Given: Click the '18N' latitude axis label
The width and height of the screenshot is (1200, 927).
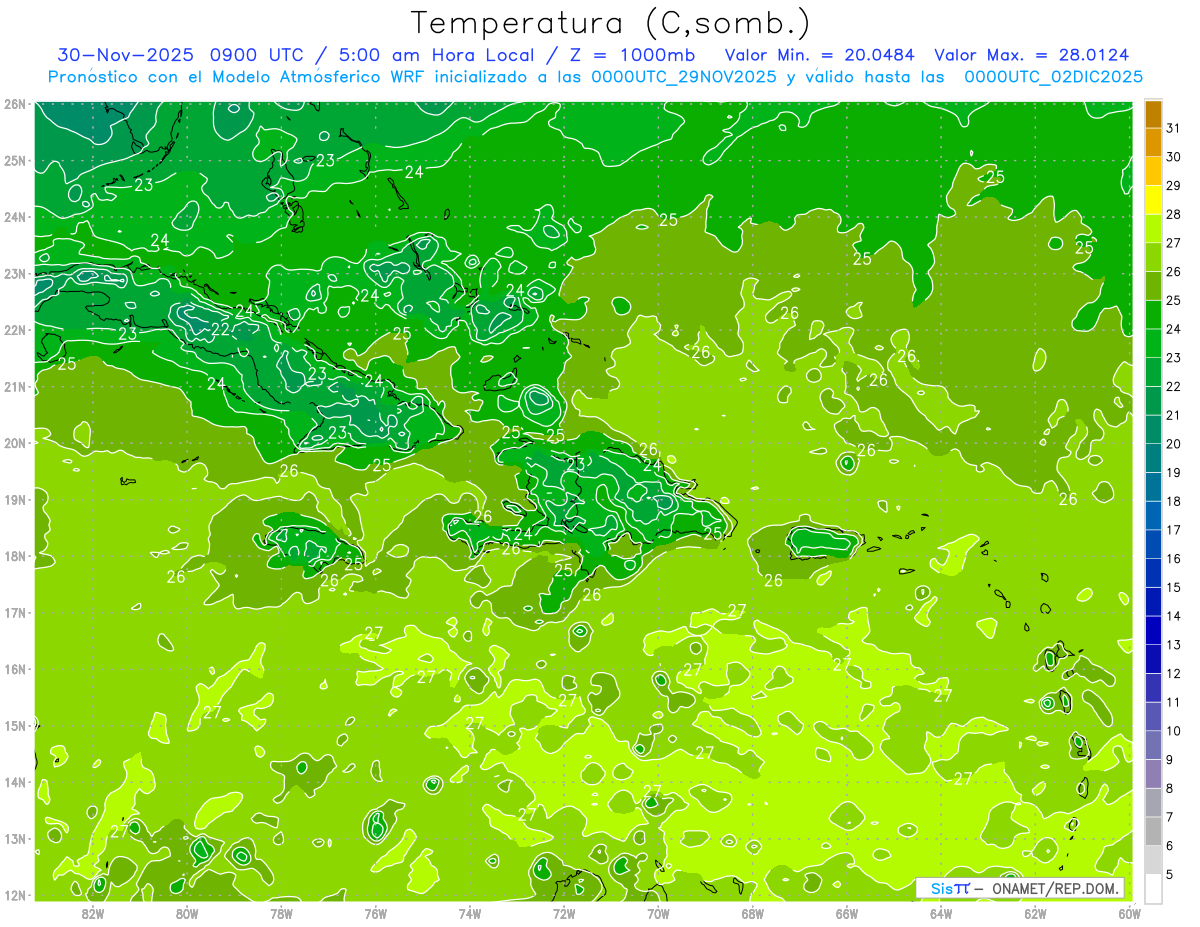Looking at the screenshot, I should (x=14, y=556).
